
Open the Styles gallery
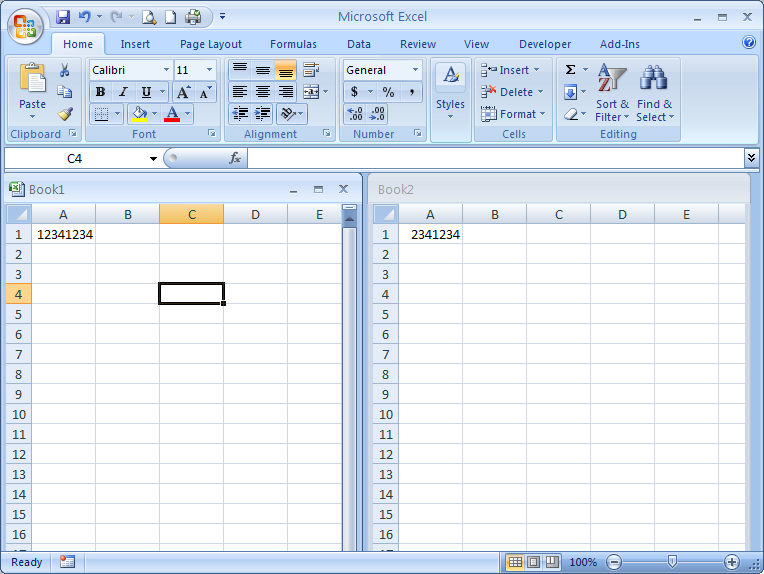point(450,93)
